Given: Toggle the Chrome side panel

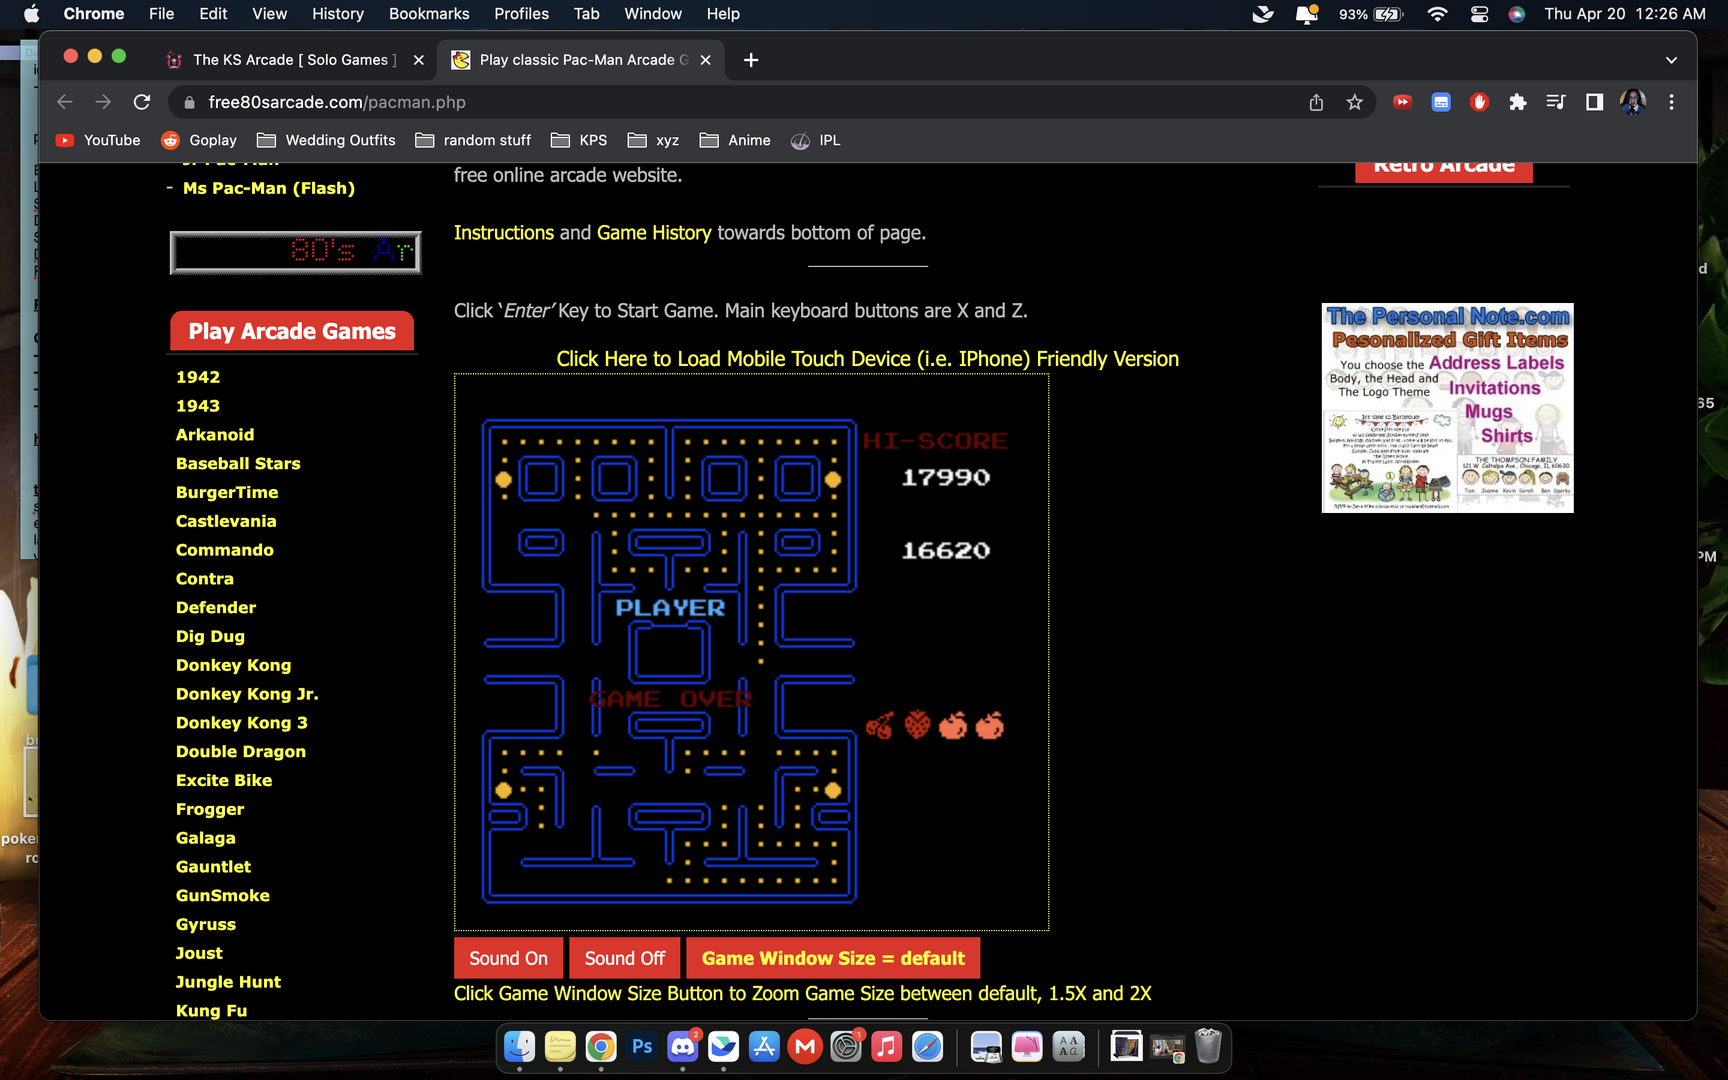Looking at the screenshot, I should 1595,102.
